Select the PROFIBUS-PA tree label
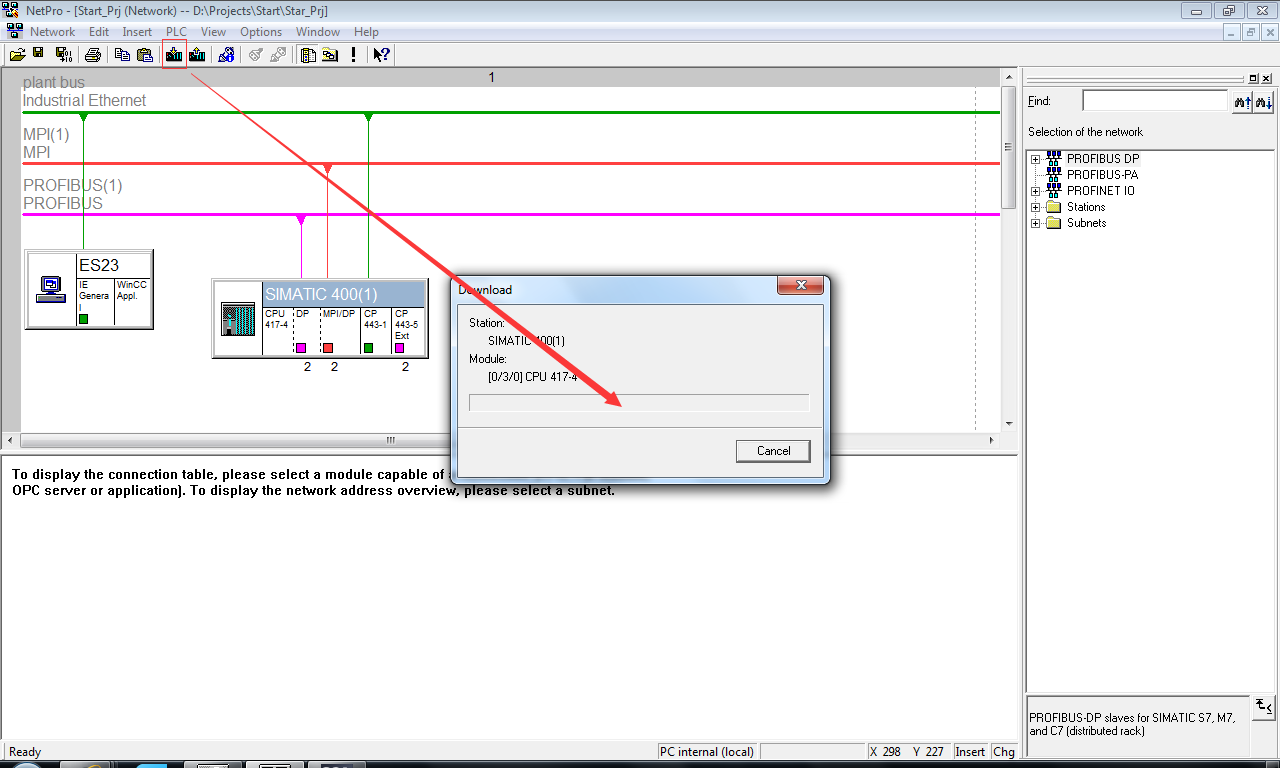The image size is (1280, 768). pos(1102,175)
